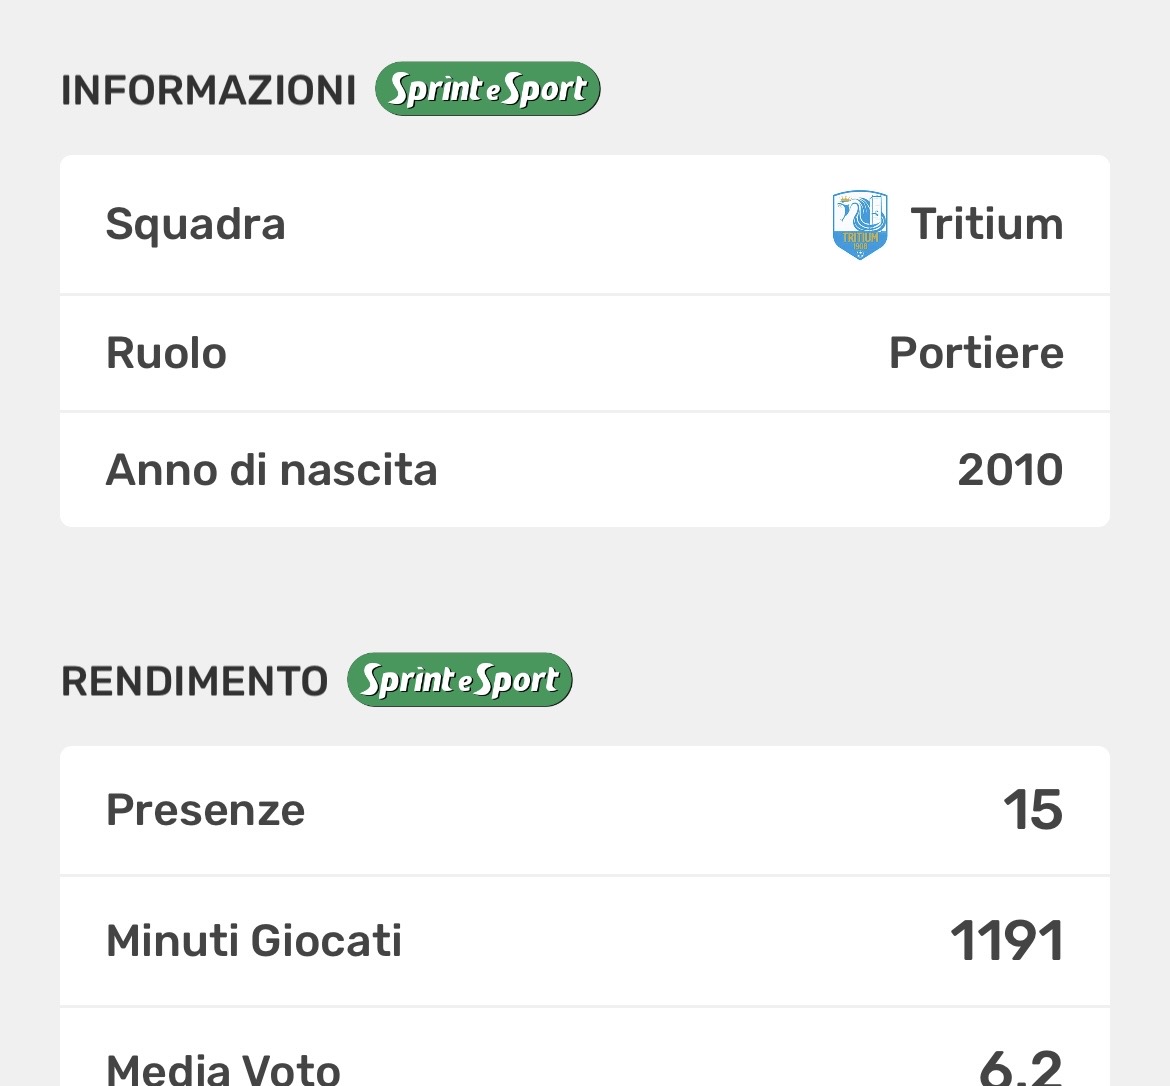1170x1086 pixels.
Task: Click the minutes played value 1191
Action: point(1007,941)
